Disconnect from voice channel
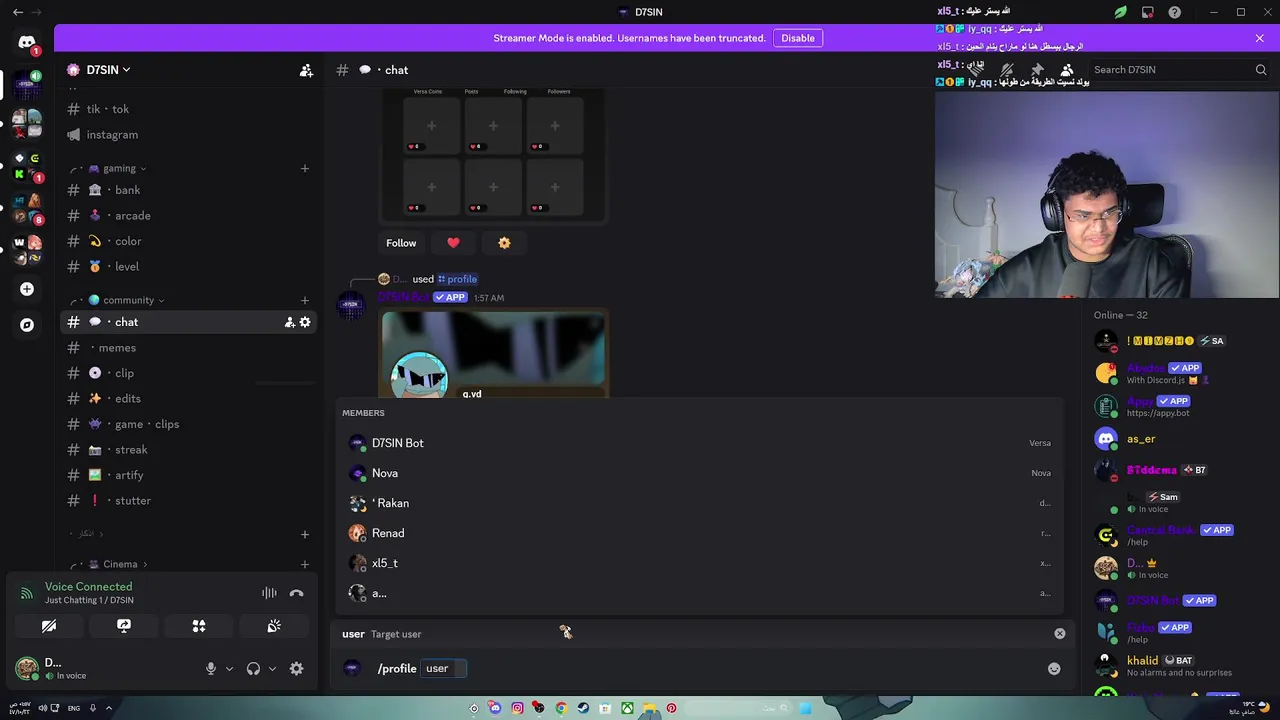Screen dimensions: 1280x720 (x=296, y=593)
